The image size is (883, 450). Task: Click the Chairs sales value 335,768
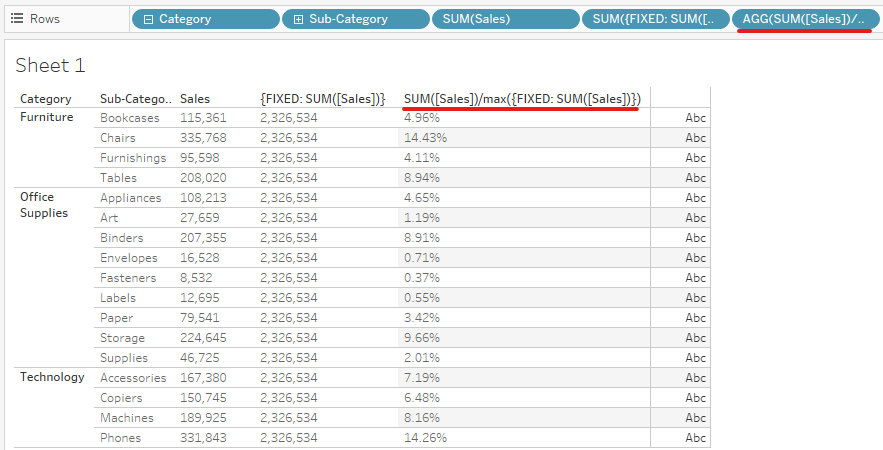(203, 138)
